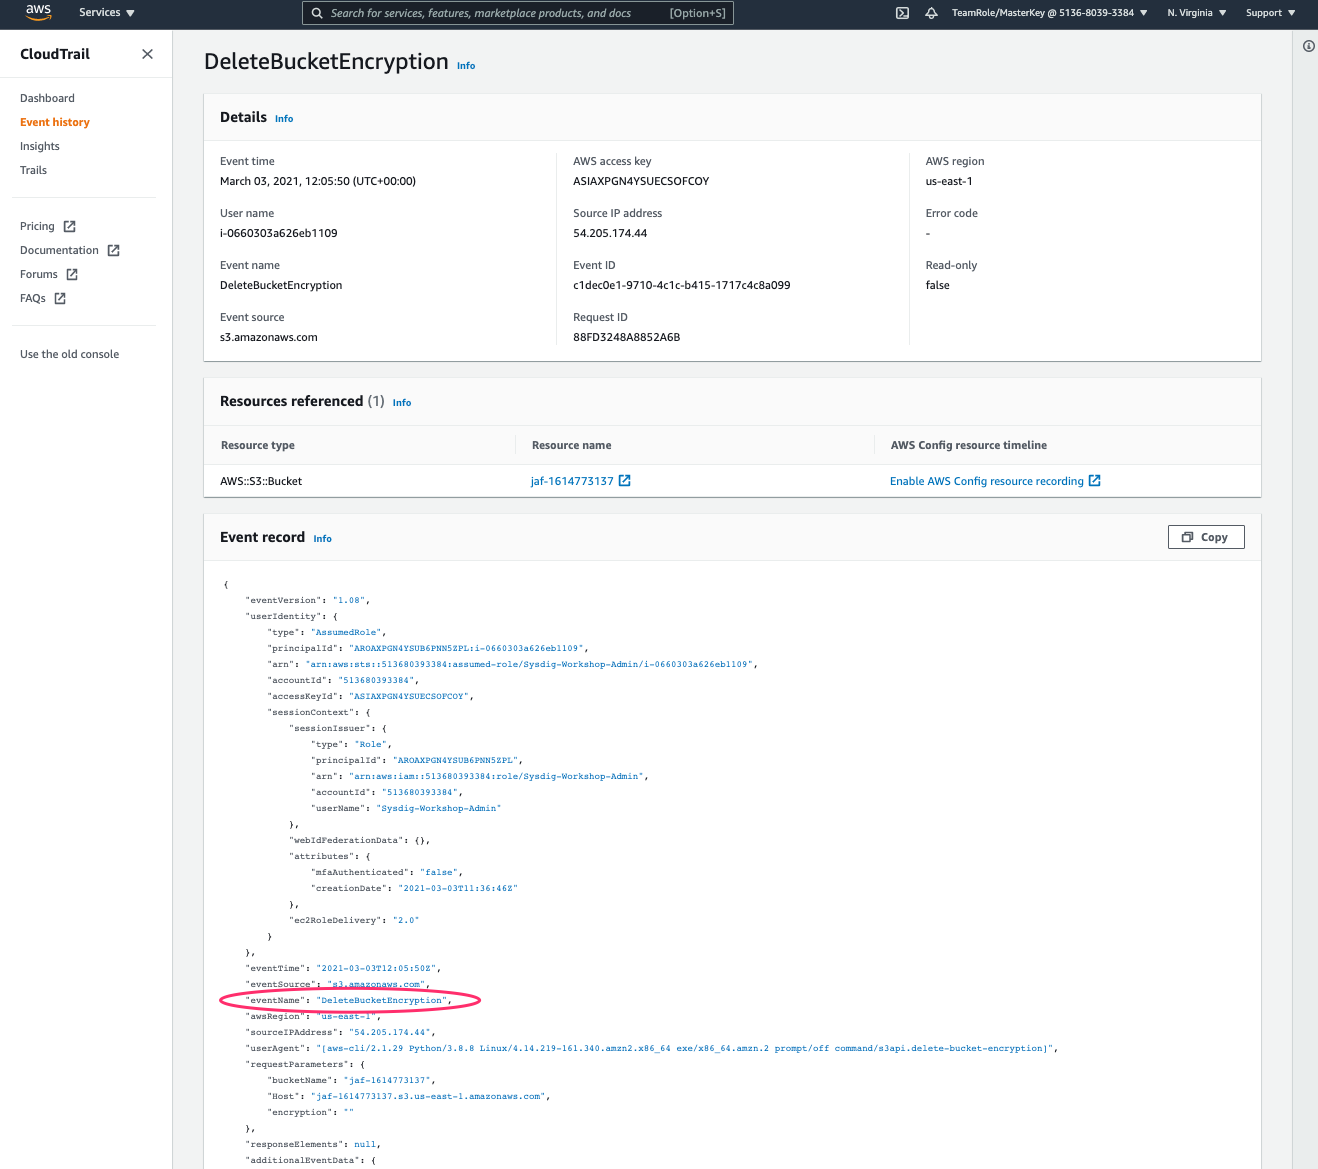Select request ID 88FD3248A8852A6B value
This screenshot has width=1318, height=1169.
(x=627, y=337)
